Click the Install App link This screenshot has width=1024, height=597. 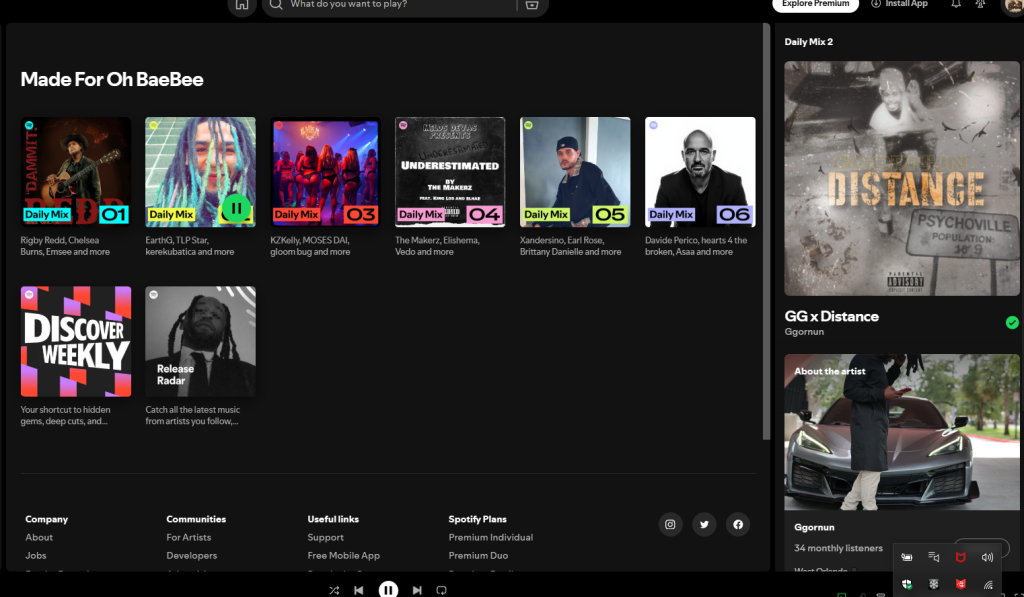(899, 4)
